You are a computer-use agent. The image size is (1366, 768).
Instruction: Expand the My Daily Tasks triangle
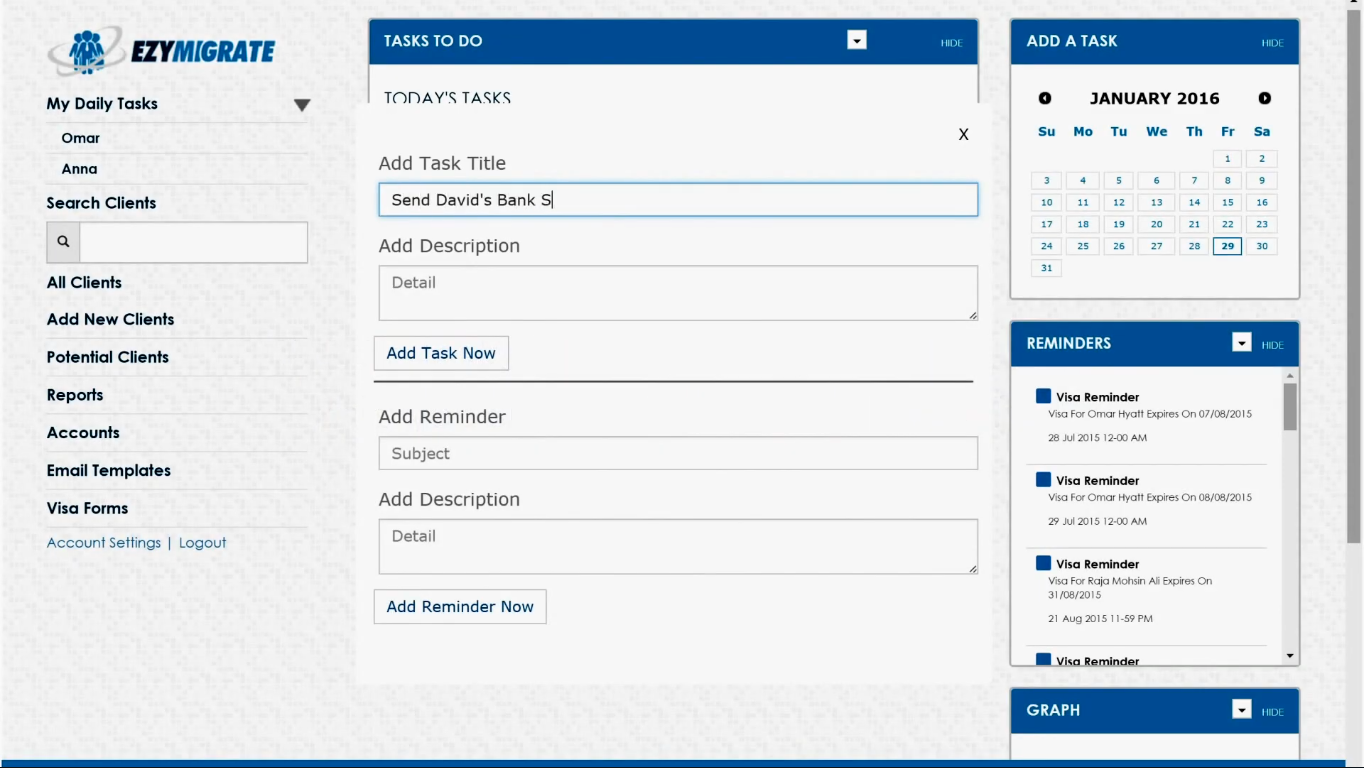click(x=302, y=105)
